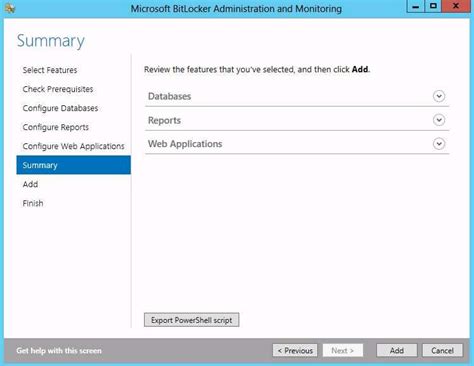The image size is (474, 366).
Task: Click the Reports heading text
Action: [164, 120]
